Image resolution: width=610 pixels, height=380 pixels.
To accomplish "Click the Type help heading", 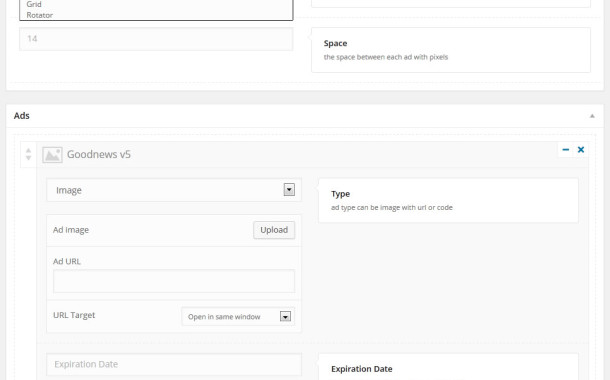I will (x=340, y=194).
